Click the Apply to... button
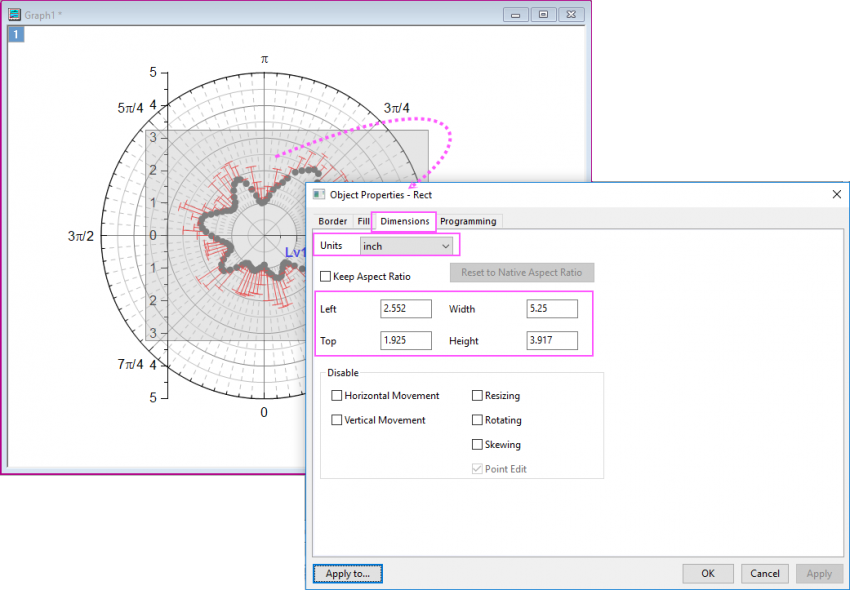This screenshot has width=850, height=590. pyautogui.click(x=347, y=574)
